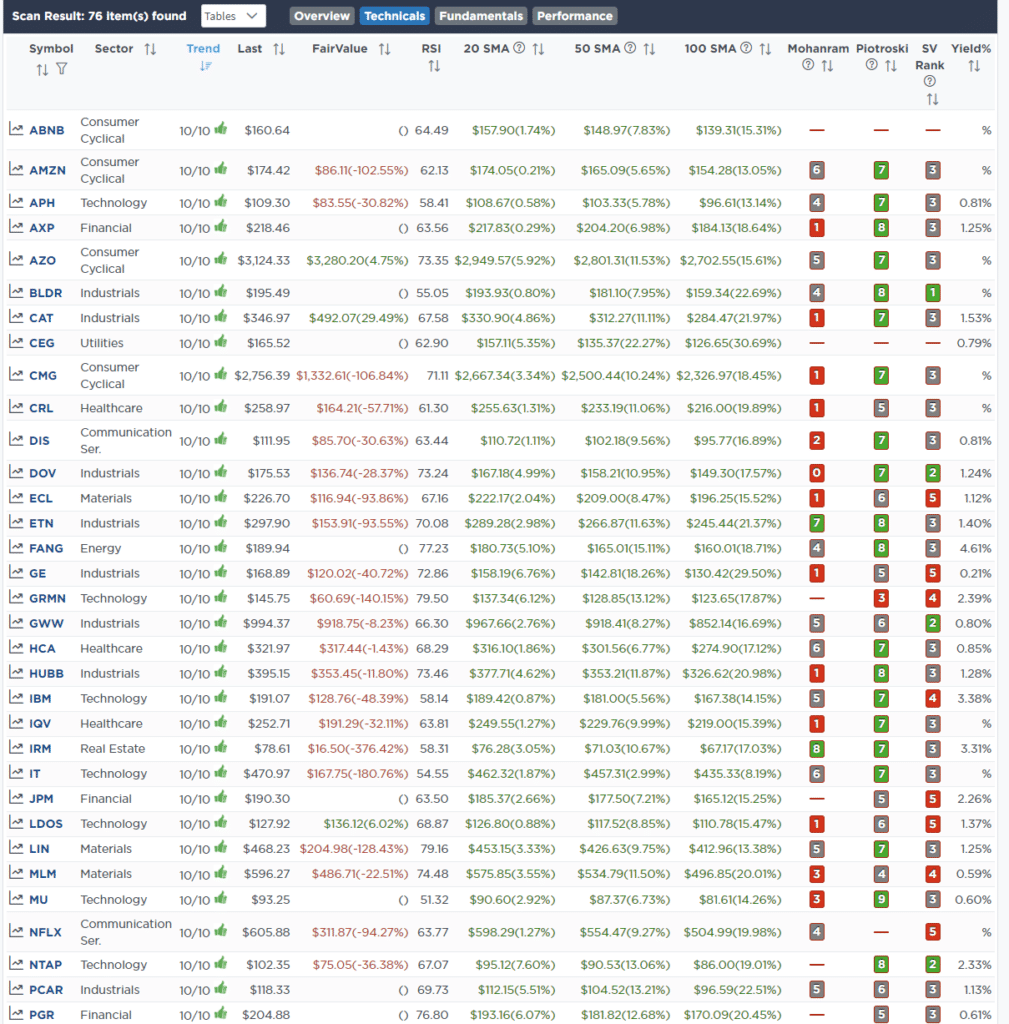The image size is (1009, 1024).
Task: Show help for 100 SMA column
Action: click(x=746, y=48)
